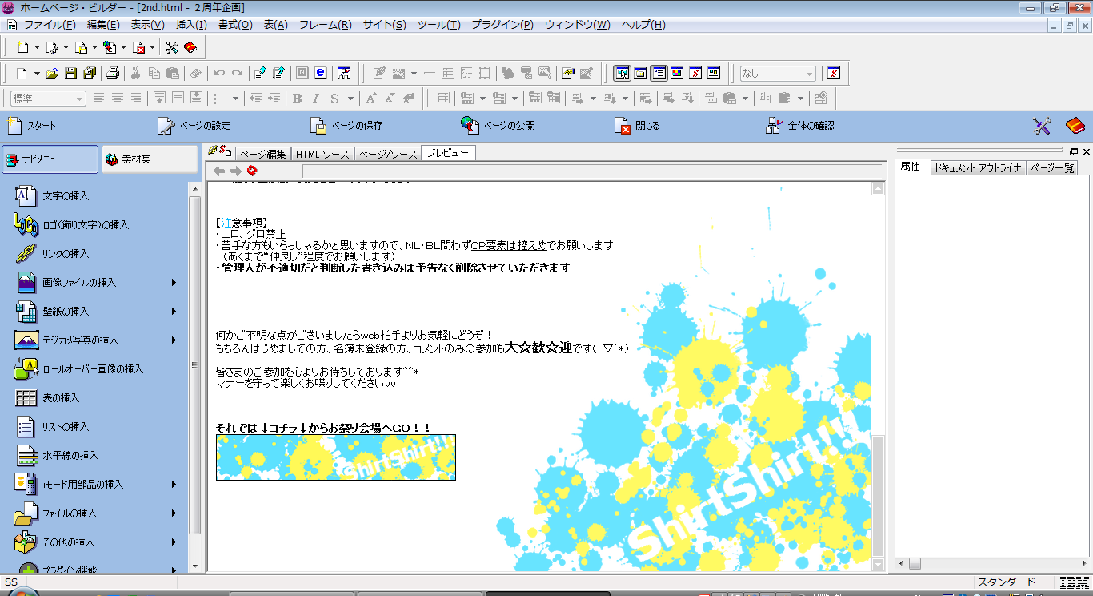The image size is (1093, 596).
Task: Click the tools wrench icon in top toolbar
Action: [171, 47]
